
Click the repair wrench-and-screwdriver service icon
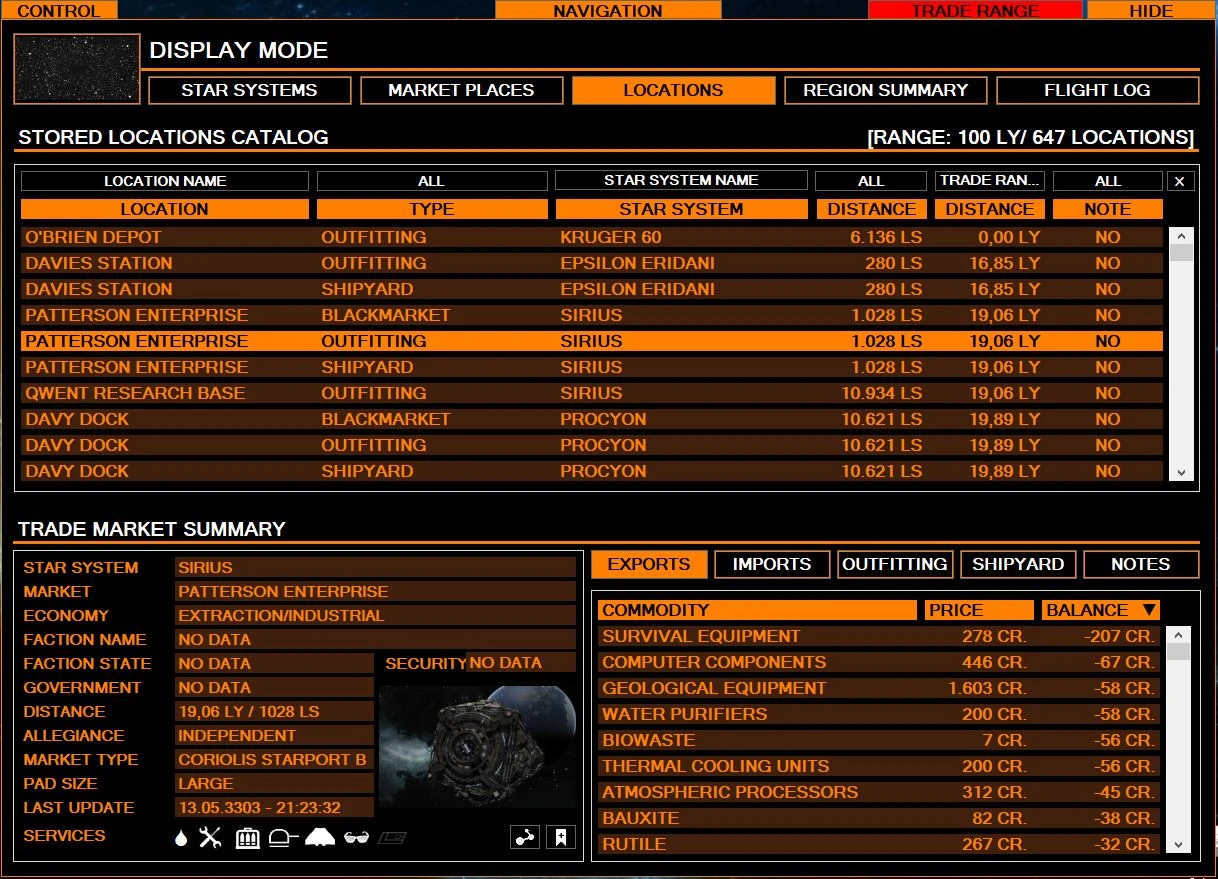point(210,837)
